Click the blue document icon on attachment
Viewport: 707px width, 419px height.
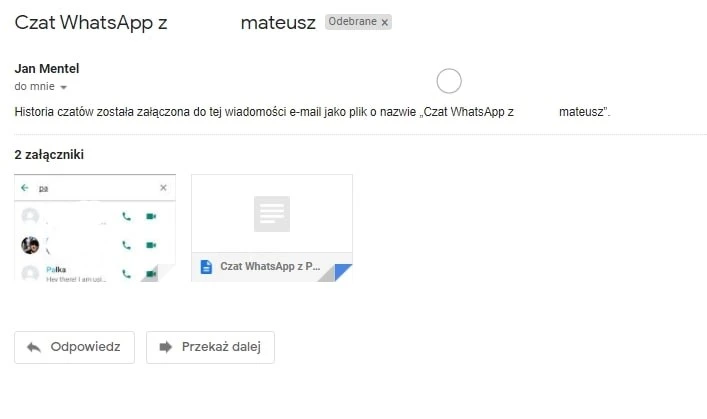tap(207, 267)
